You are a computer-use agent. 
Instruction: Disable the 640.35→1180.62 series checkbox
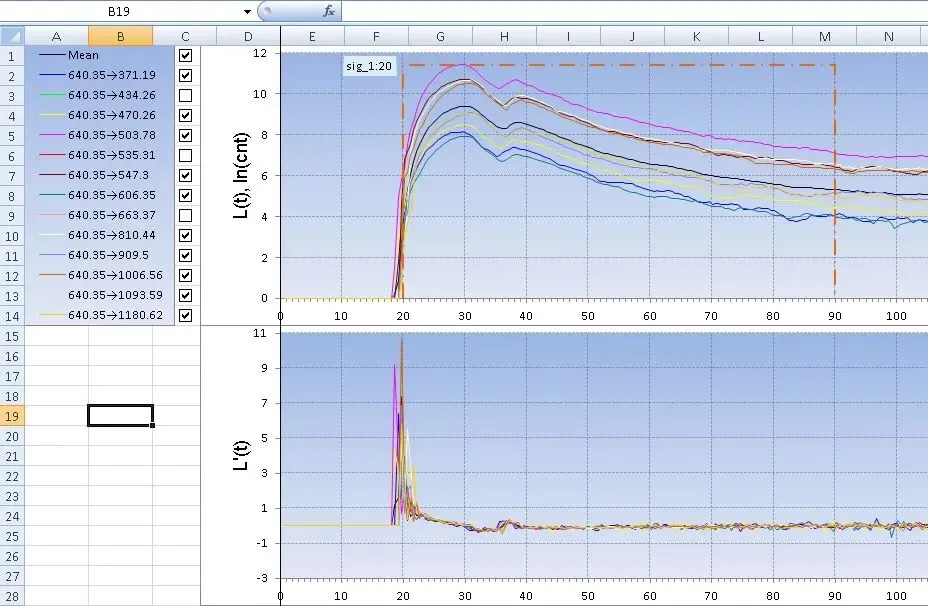click(x=185, y=315)
